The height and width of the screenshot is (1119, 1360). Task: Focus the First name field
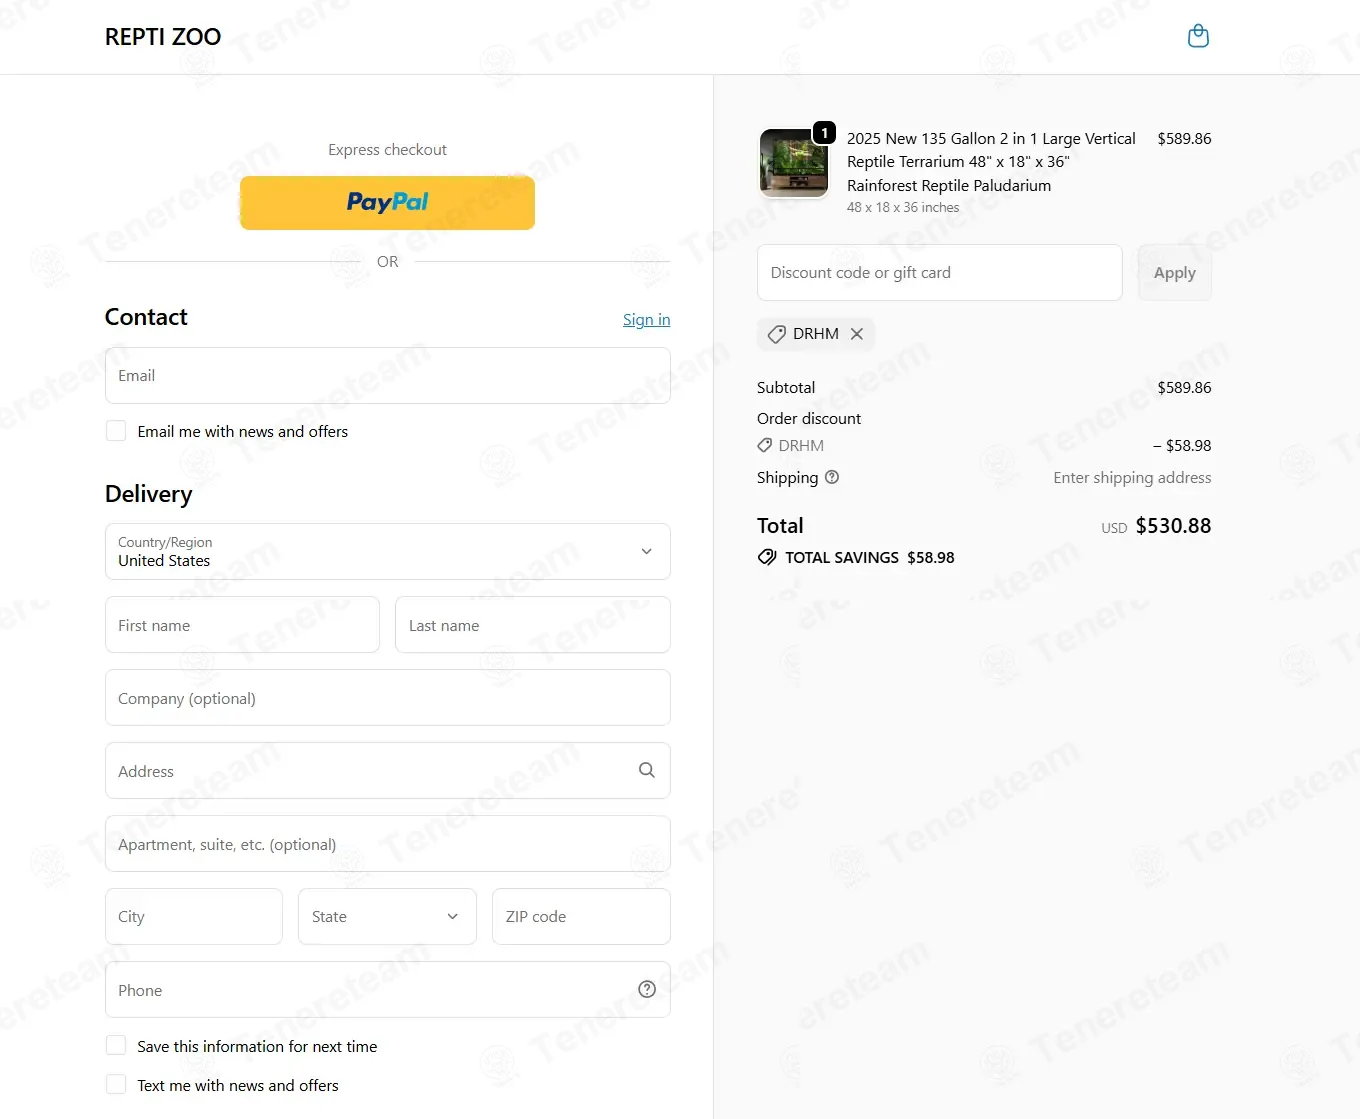coord(242,625)
